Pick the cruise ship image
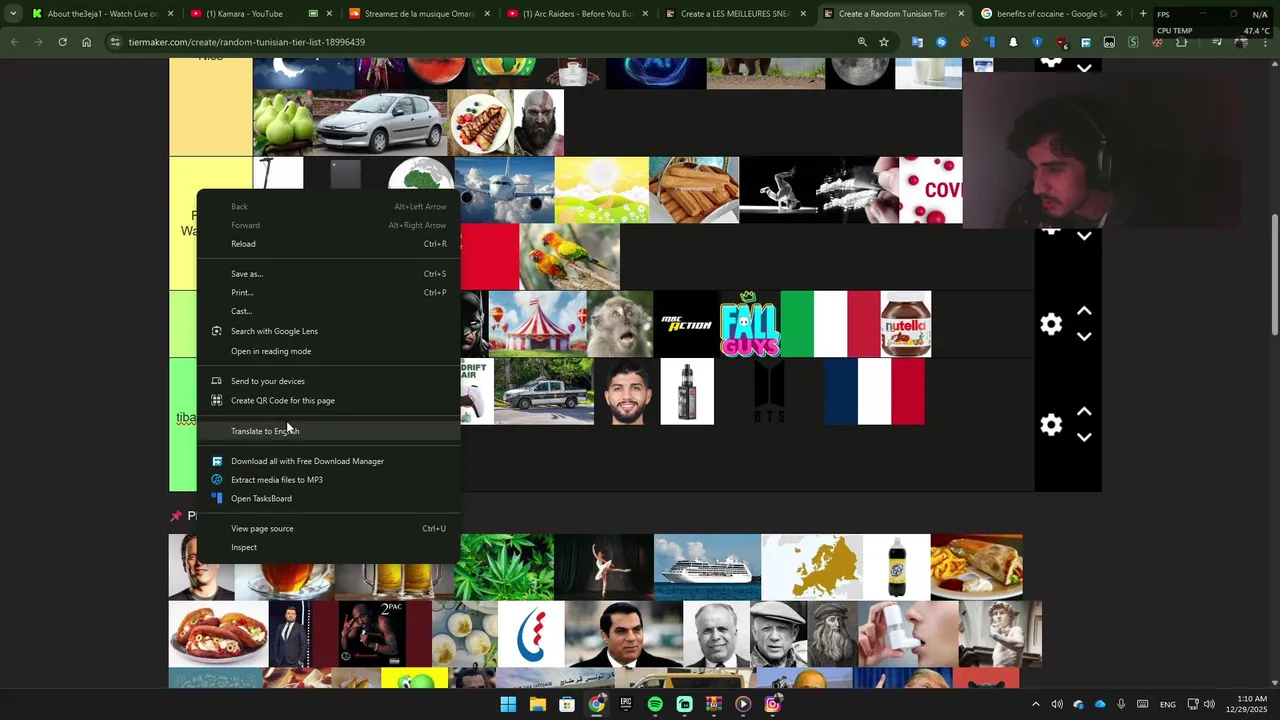The image size is (1280, 720). (x=707, y=567)
